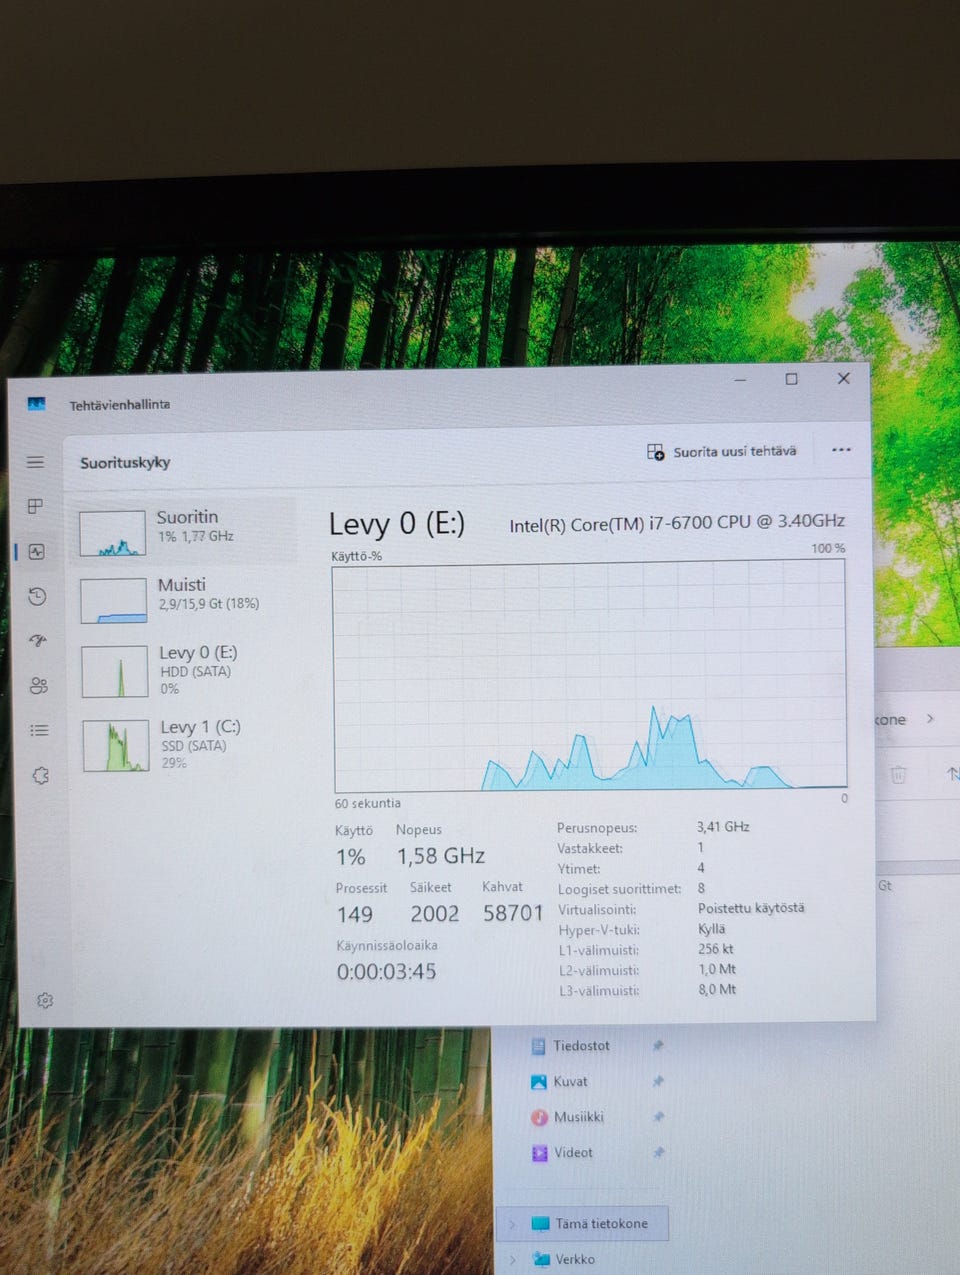This screenshot has width=960, height=1275.
Task: Click the Loogiset suorittimet label
Action: tap(619, 888)
